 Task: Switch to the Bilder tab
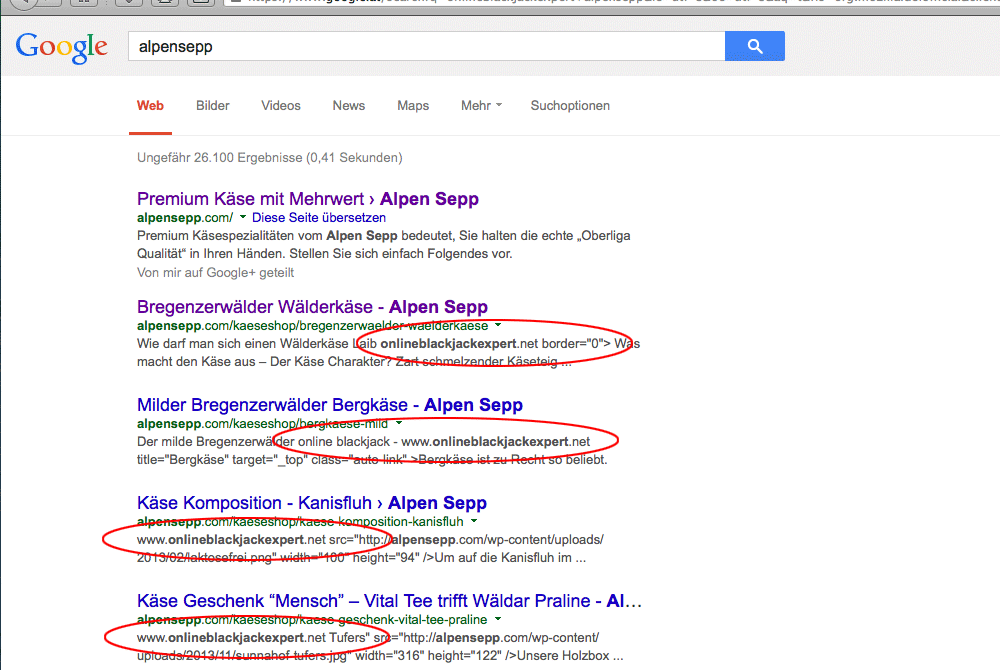(x=212, y=106)
